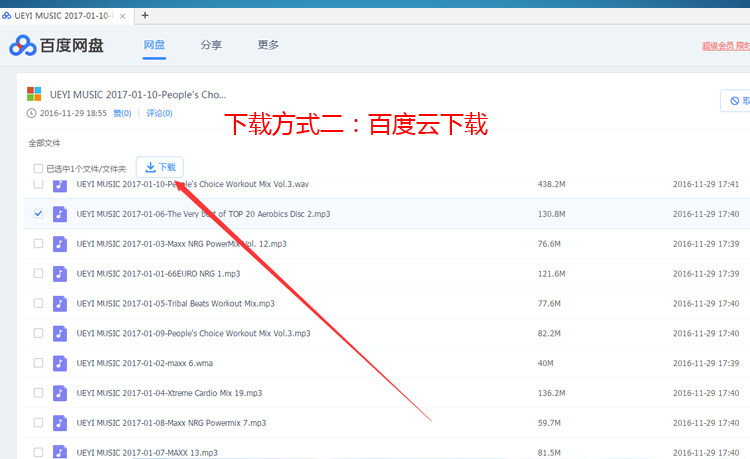Image resolution: width=750 pixels, height=459 pixels.
Task: Toggle the select-all files checkbox
Action: click(38, 168)
